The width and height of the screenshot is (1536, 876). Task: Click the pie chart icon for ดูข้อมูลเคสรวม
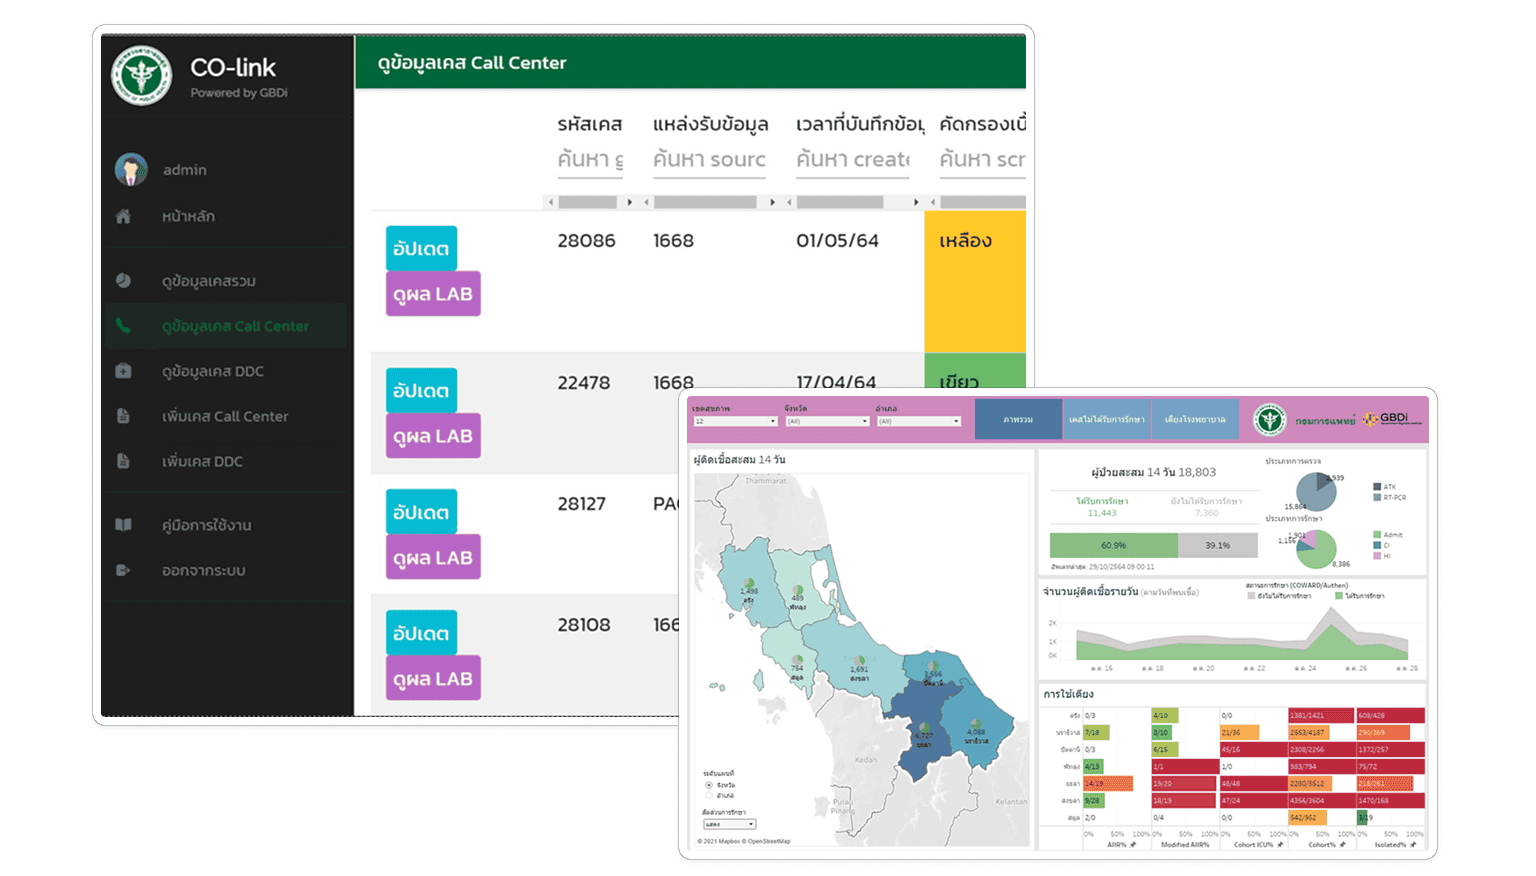123,281
